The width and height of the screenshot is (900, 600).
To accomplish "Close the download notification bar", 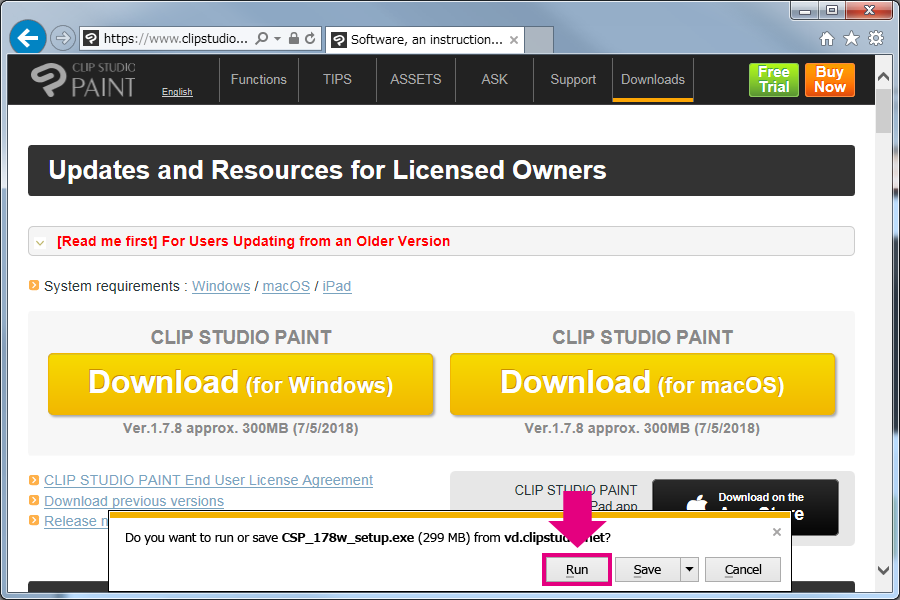I will [777, 532].
